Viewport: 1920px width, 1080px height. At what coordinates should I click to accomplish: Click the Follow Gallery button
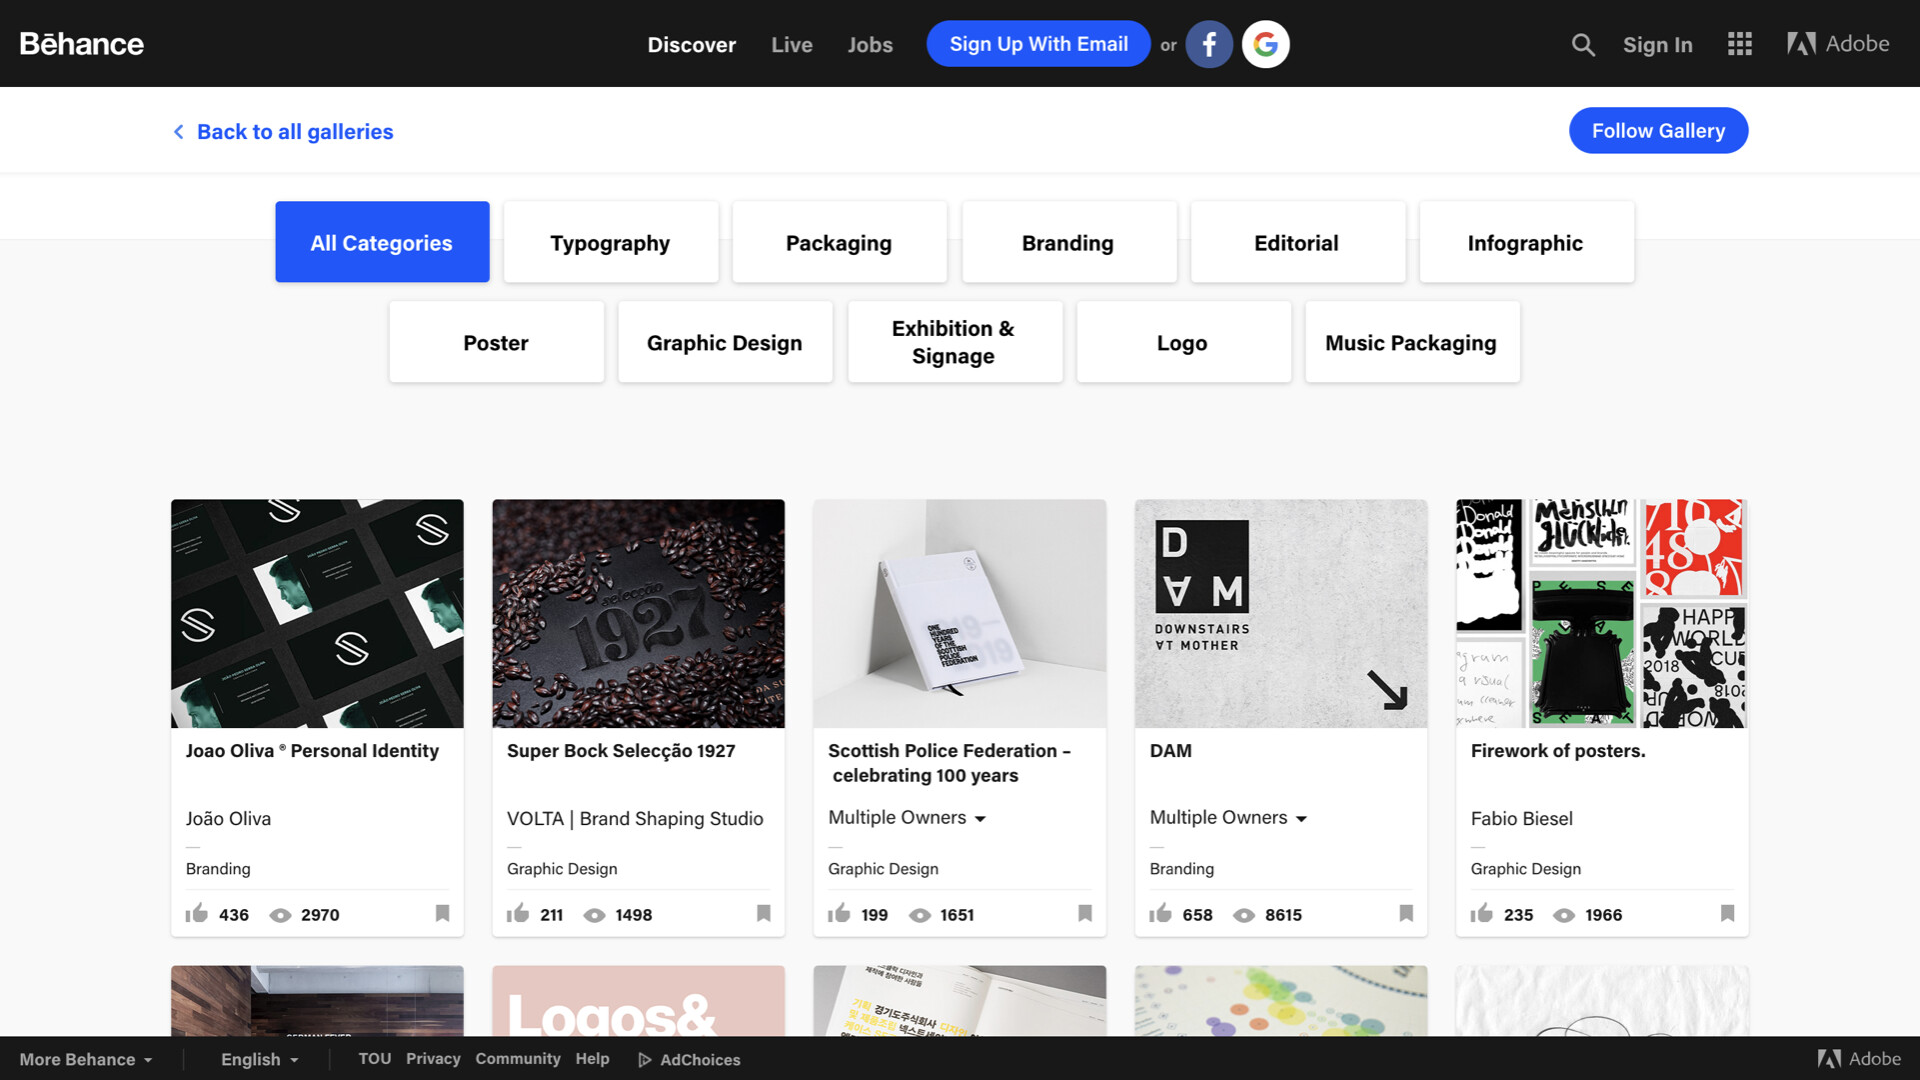(x=1658, y=131)
